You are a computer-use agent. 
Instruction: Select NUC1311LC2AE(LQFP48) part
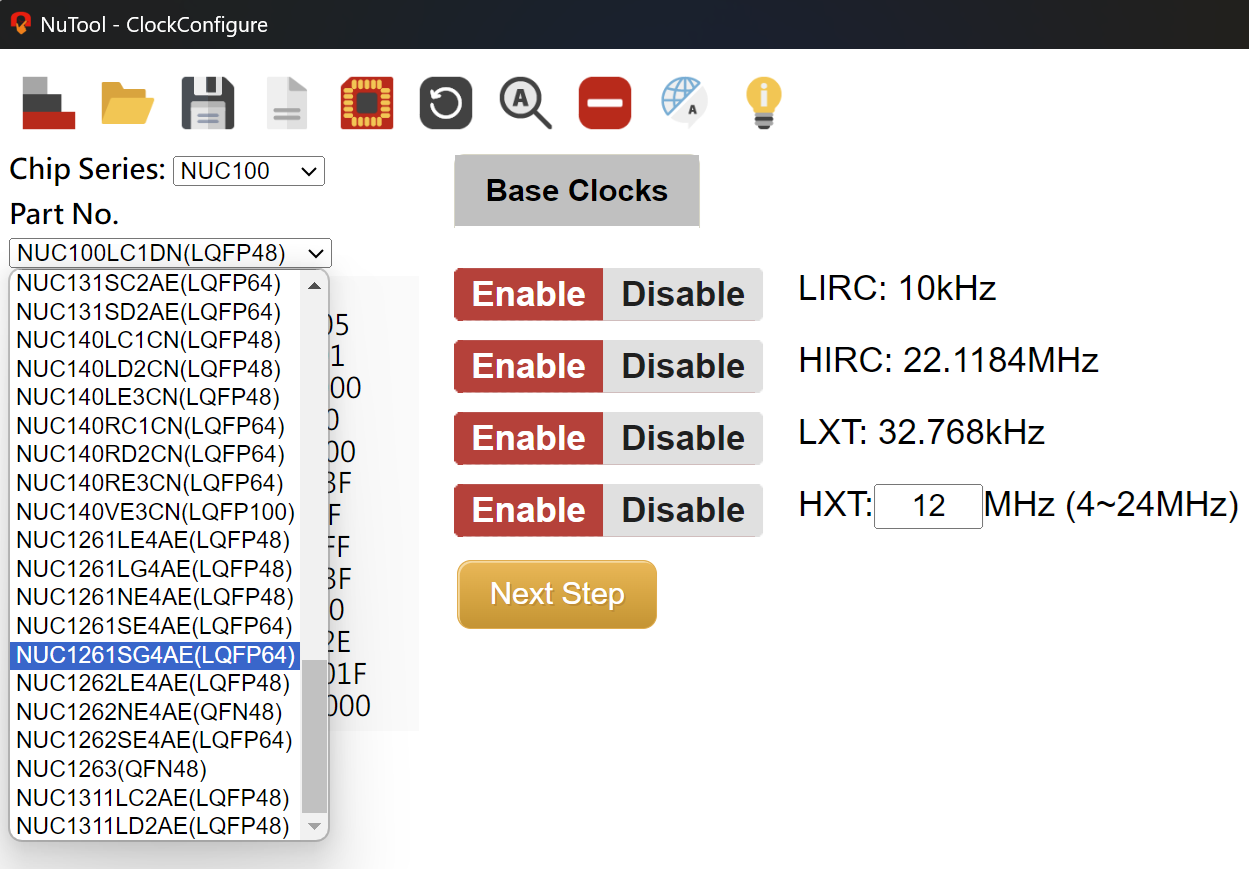pyautogui.click(x=155, y=799)
